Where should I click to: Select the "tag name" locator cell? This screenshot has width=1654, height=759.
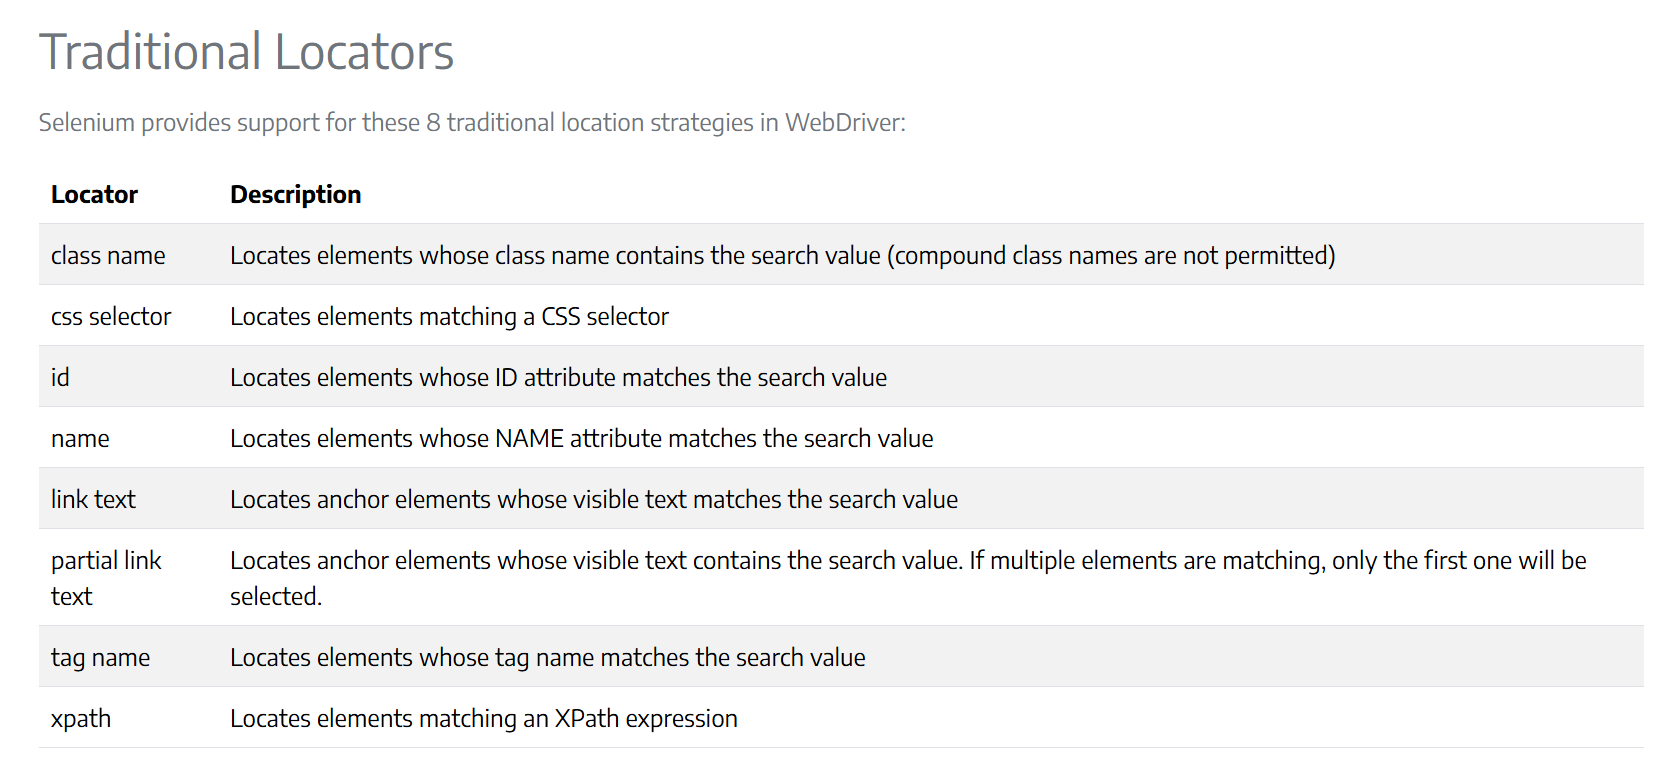pyautogui.click(x=100, y=657)
